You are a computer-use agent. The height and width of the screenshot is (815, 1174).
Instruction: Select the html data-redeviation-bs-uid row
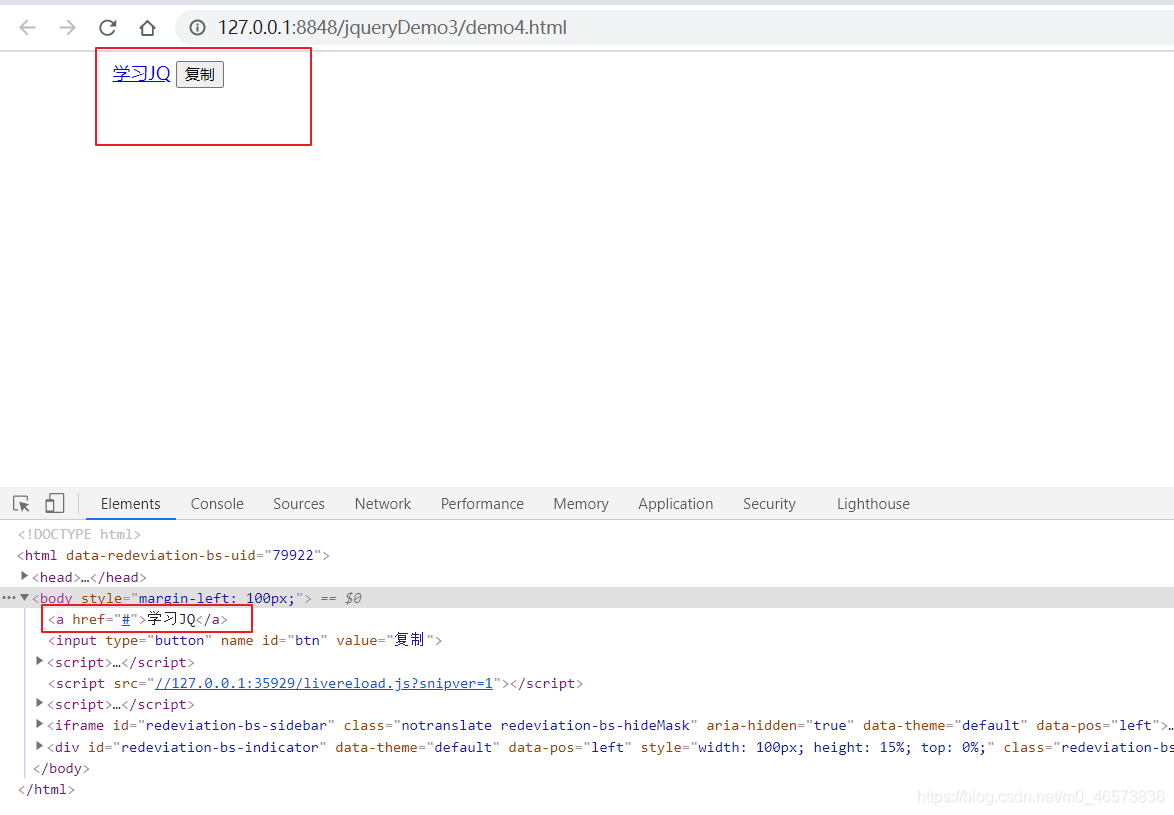coord(174,555)
